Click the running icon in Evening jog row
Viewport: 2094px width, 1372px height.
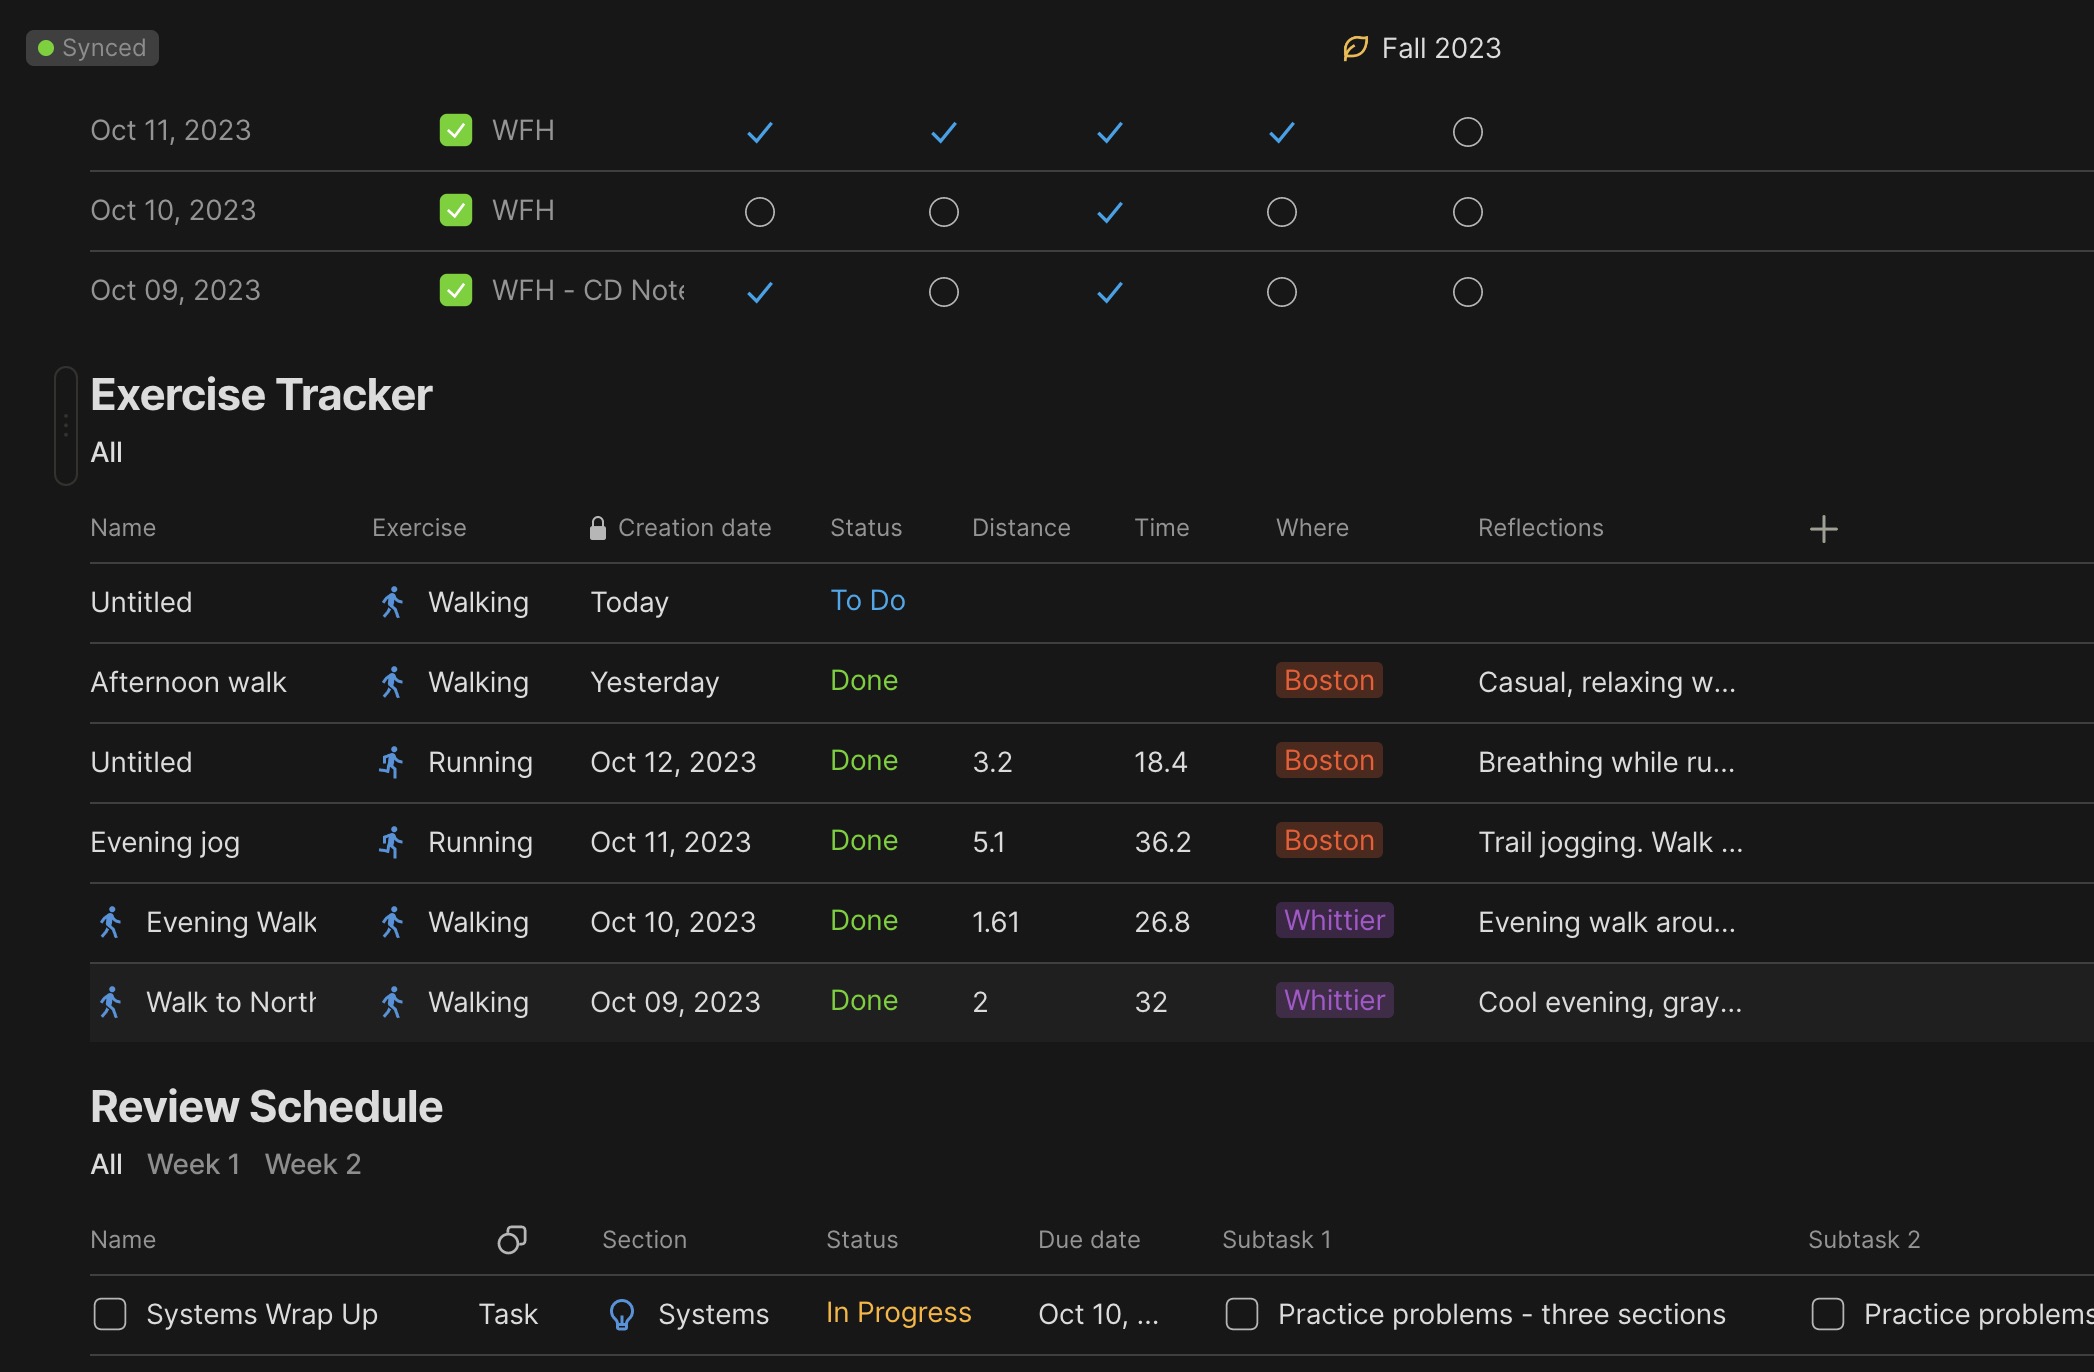(x=391, y=842)
